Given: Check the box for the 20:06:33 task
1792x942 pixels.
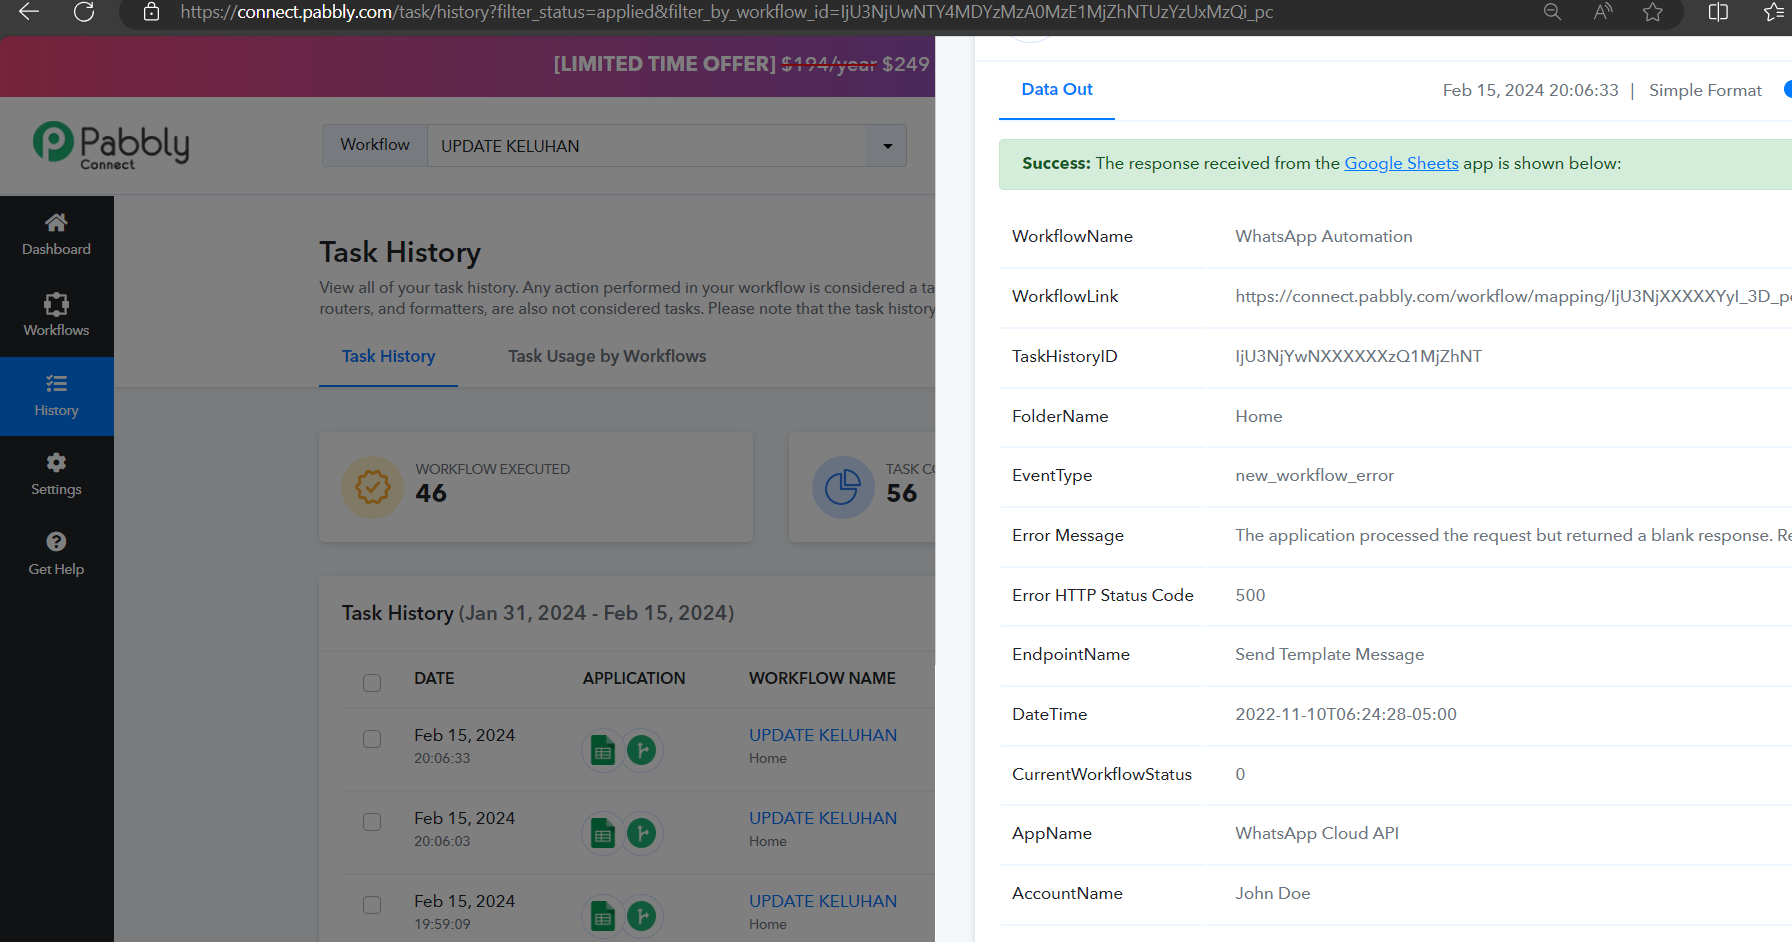Looking at the screenshot, I should pyautogui.click(x=372, y=739).
